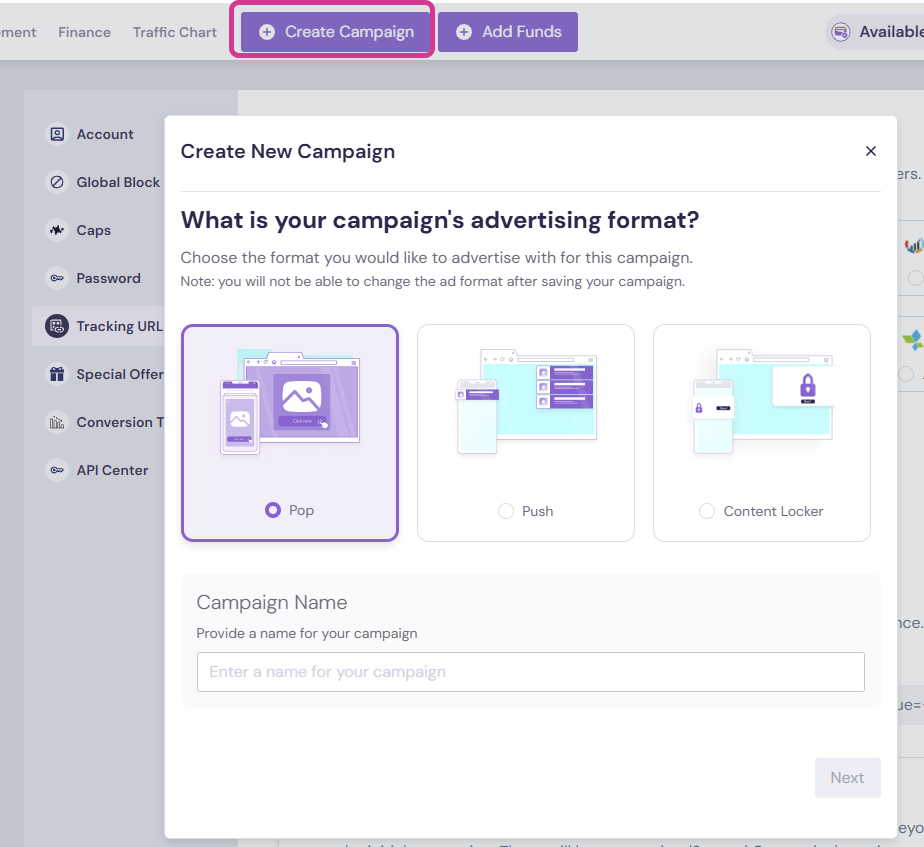Image resolution: width=924 pixels, height=847 pixels.
Task: Select the Content Locker radio button
Action: point(707,510)
